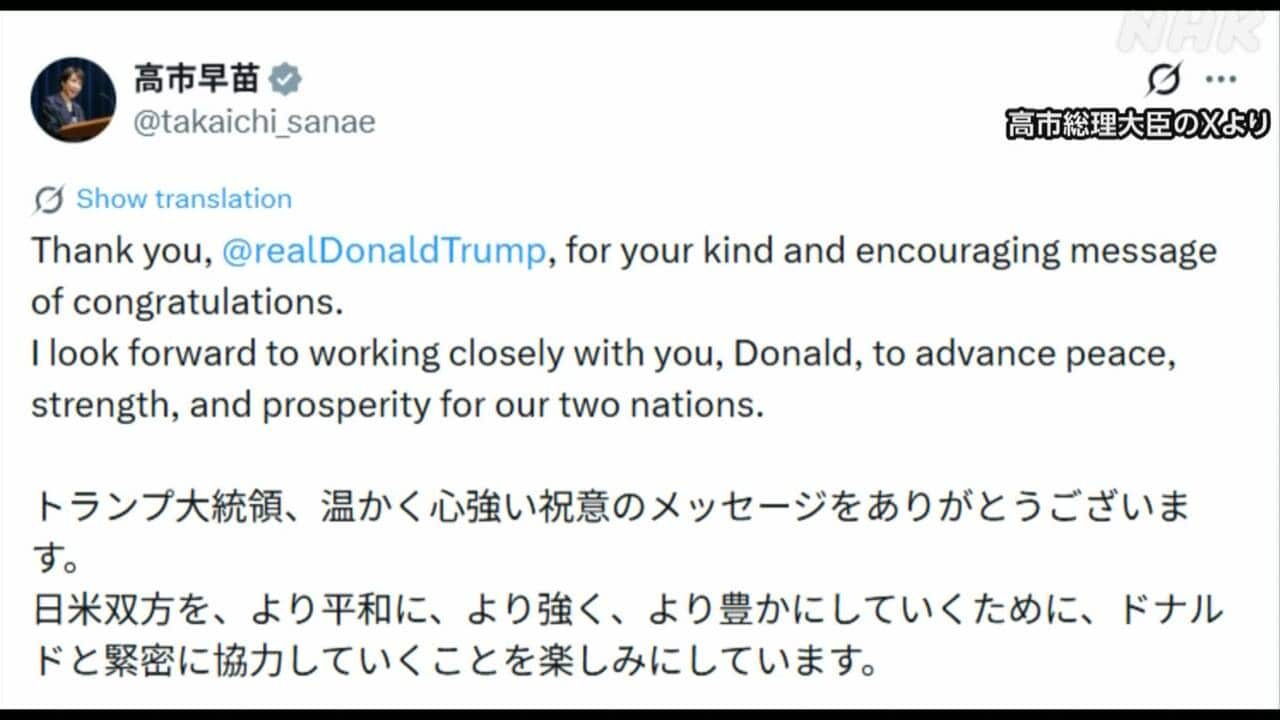
Task: Click the Grok icon beside the more menu
Action: click(x=1165, y=78)
